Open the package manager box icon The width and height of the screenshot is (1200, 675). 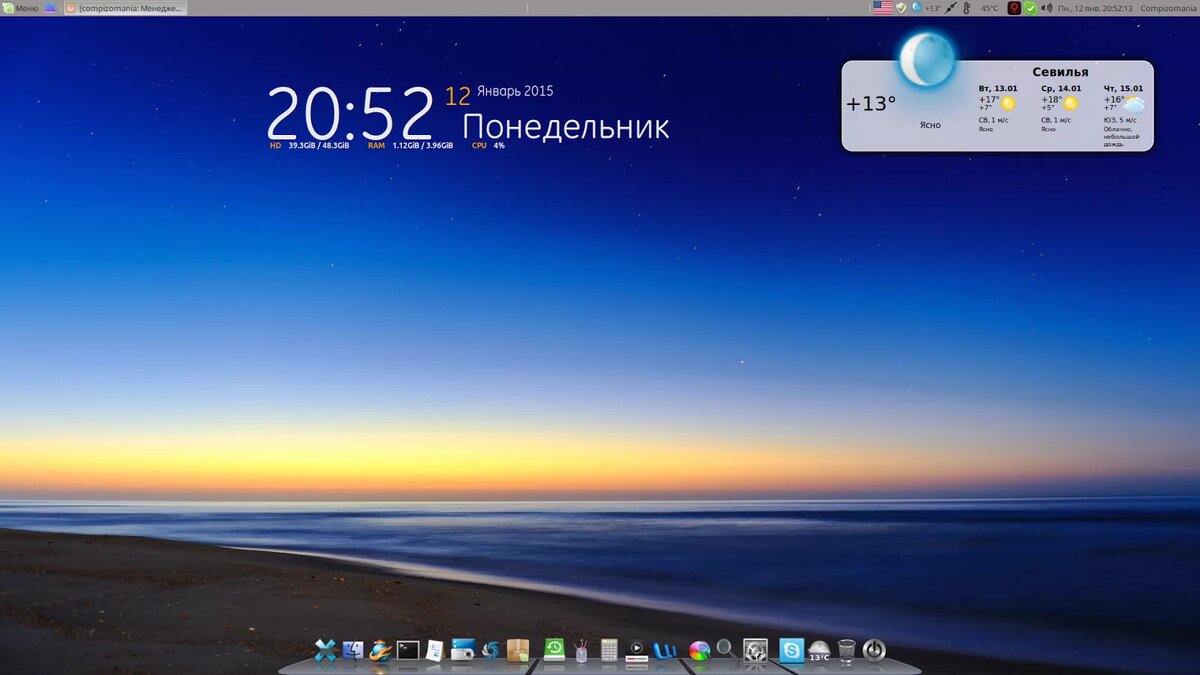(518, 650)
